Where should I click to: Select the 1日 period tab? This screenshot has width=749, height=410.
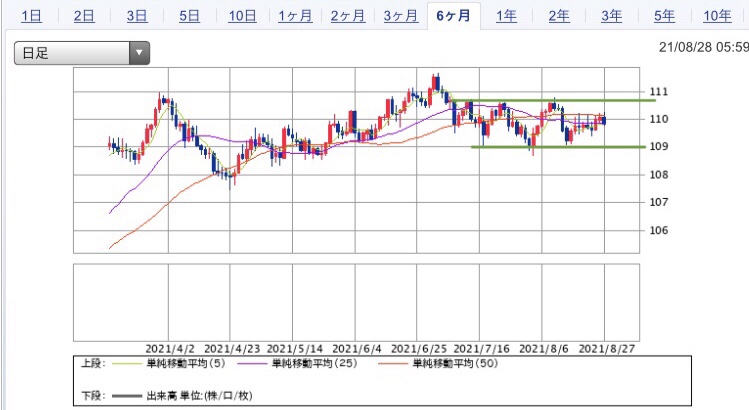tap(32, 16)
